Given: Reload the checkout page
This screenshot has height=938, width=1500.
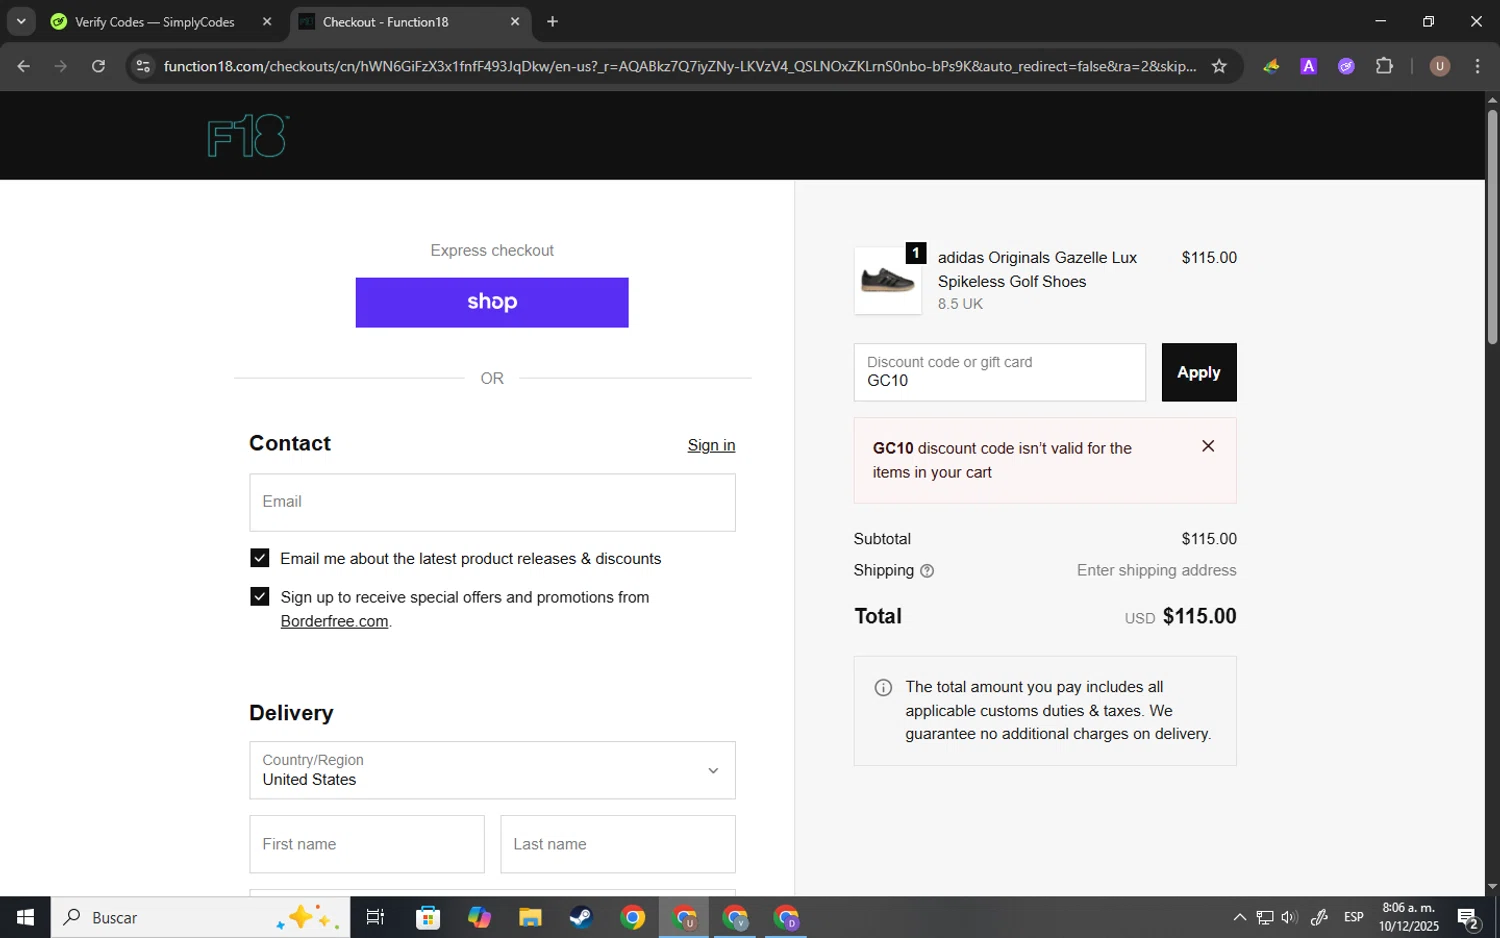Looking at the screenshot, I should [98, 66].
